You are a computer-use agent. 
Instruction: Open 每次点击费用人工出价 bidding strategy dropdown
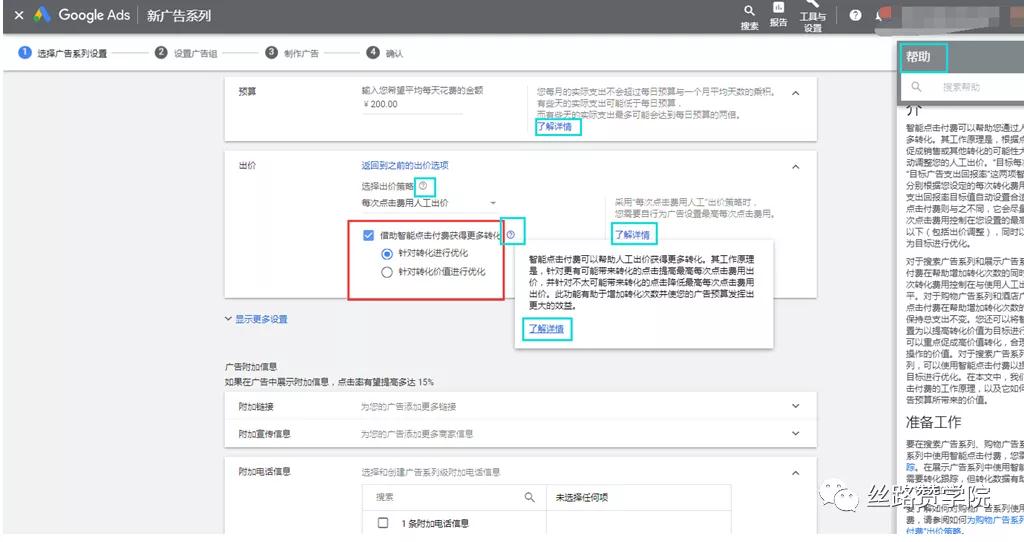[x=429, y=203]
